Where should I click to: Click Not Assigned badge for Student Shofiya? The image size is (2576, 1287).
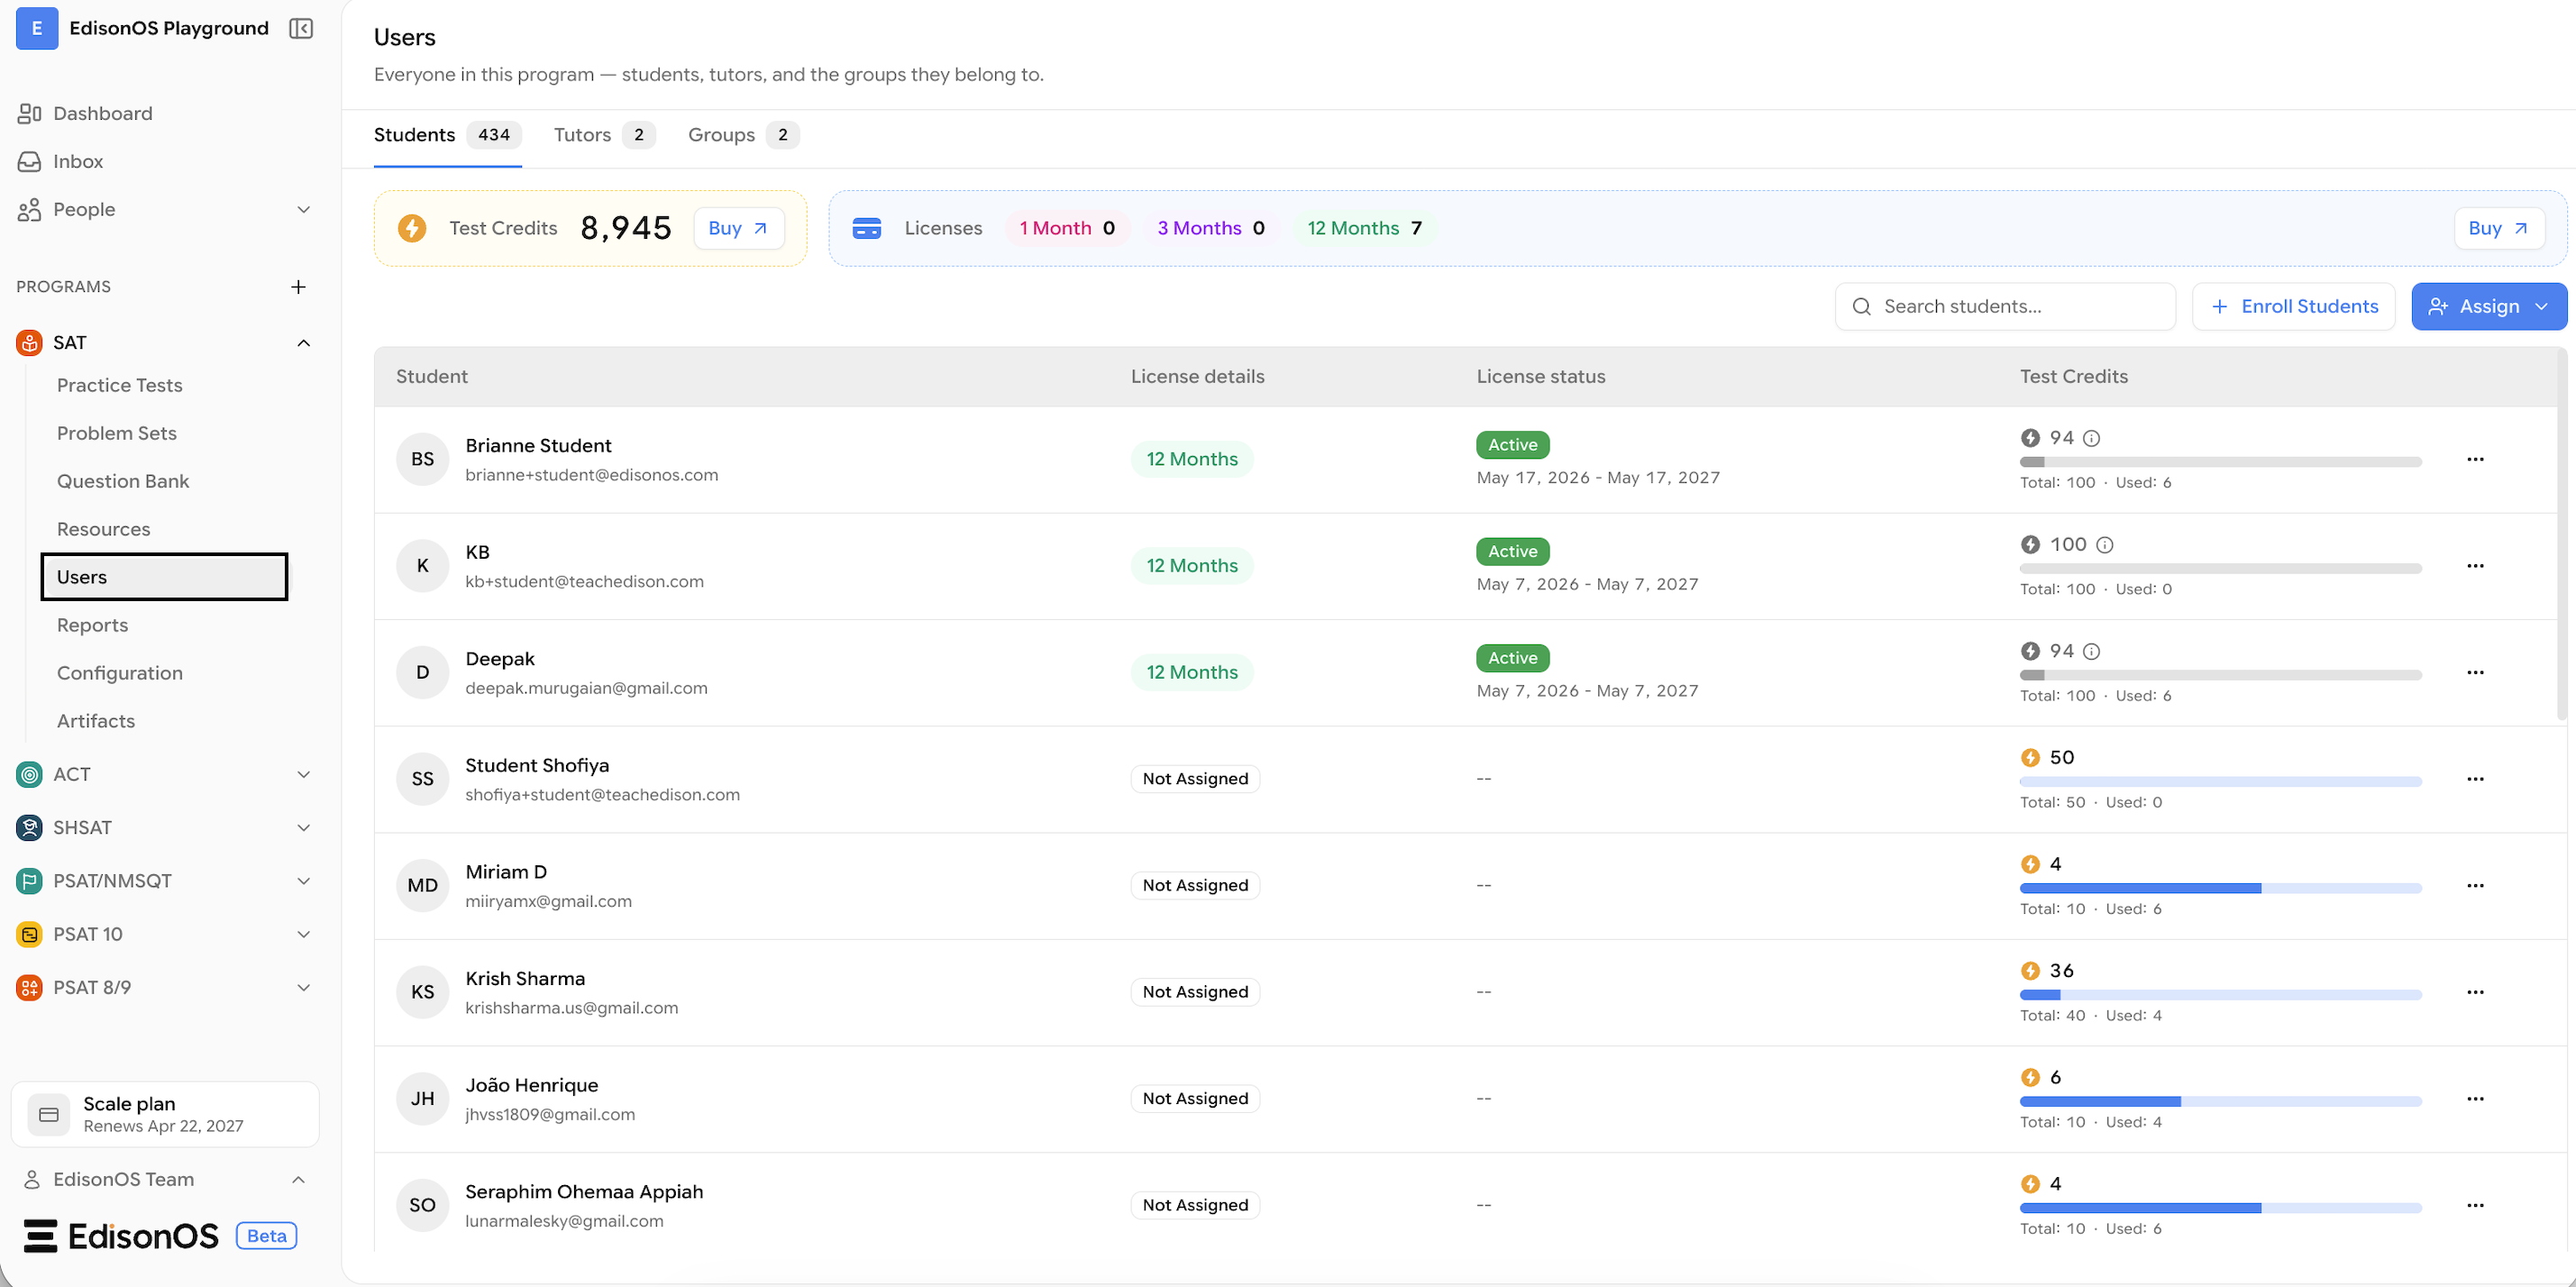[1195, 779]
